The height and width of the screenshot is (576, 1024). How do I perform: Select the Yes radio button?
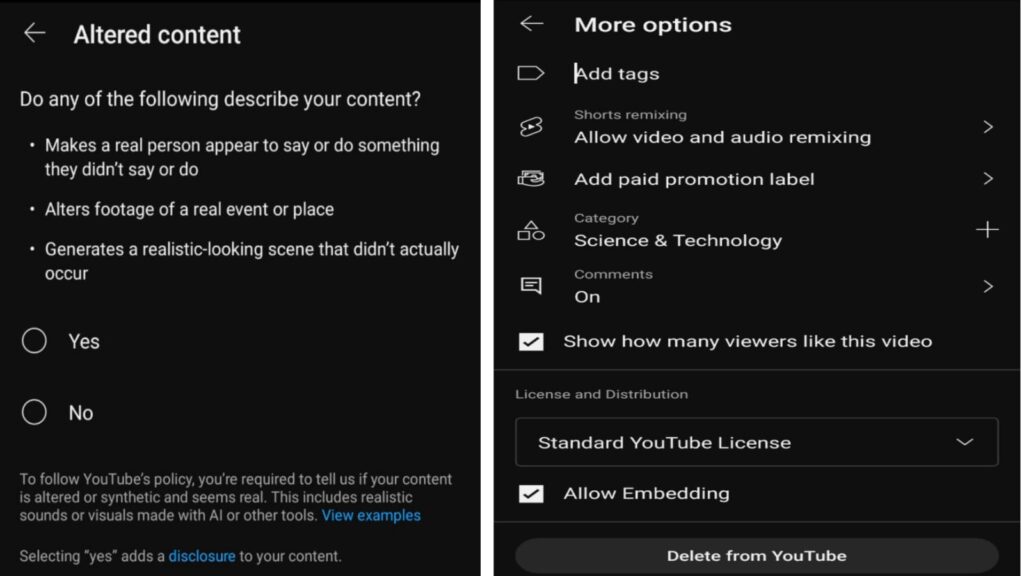[35, 341]
